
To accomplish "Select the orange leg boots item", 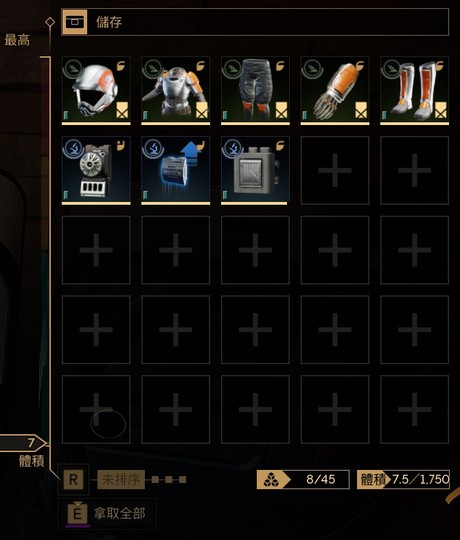I will (415, 91).
